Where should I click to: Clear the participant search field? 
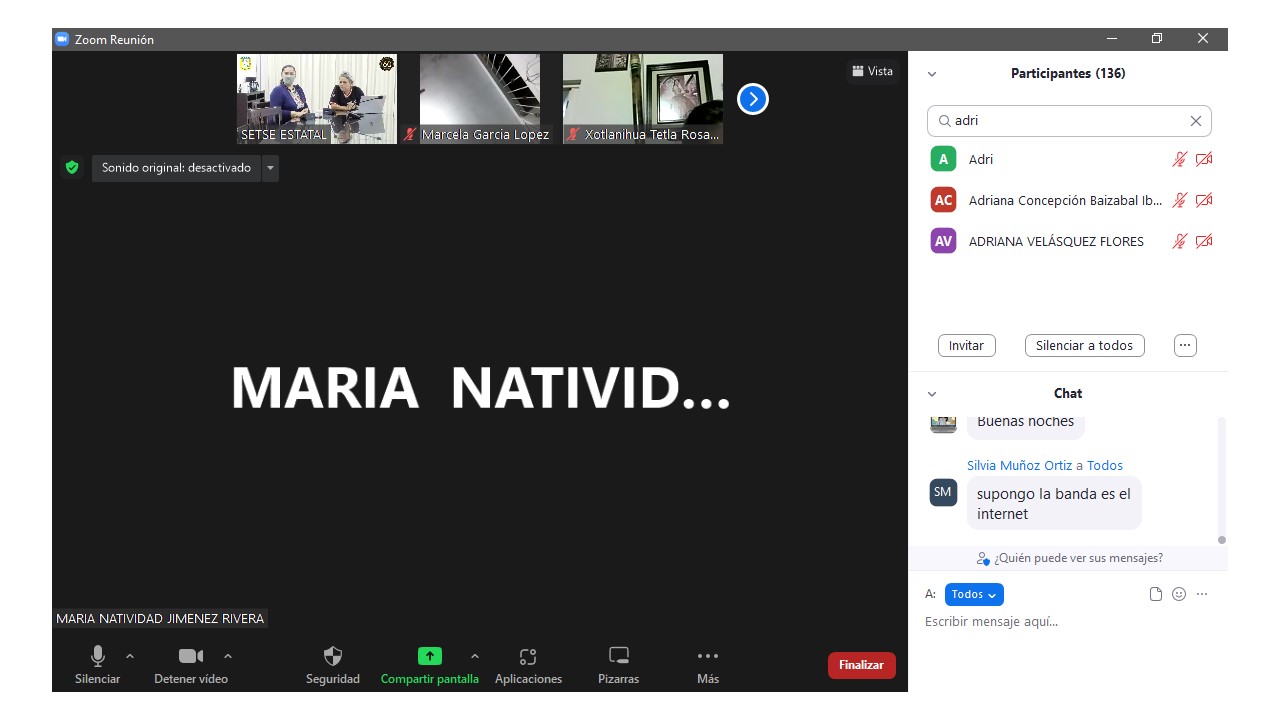(1195, 121)
